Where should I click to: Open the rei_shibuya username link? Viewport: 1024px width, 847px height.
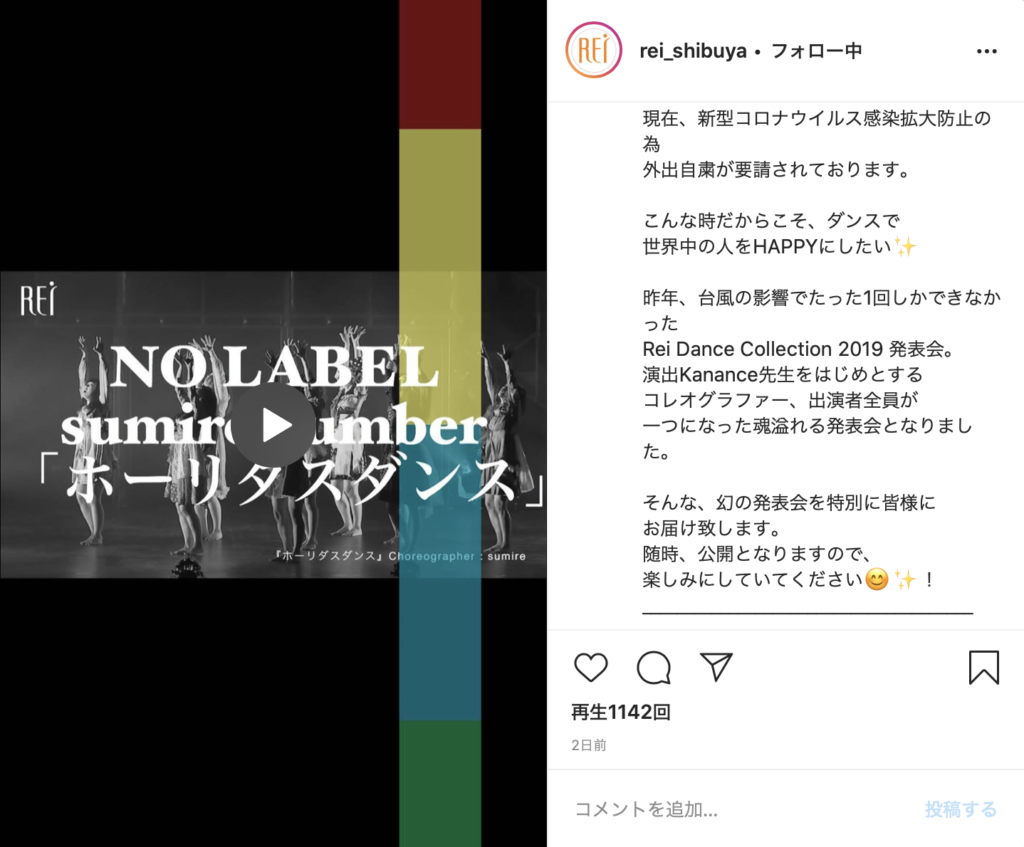pyautogui.click(x=693, y=50)
